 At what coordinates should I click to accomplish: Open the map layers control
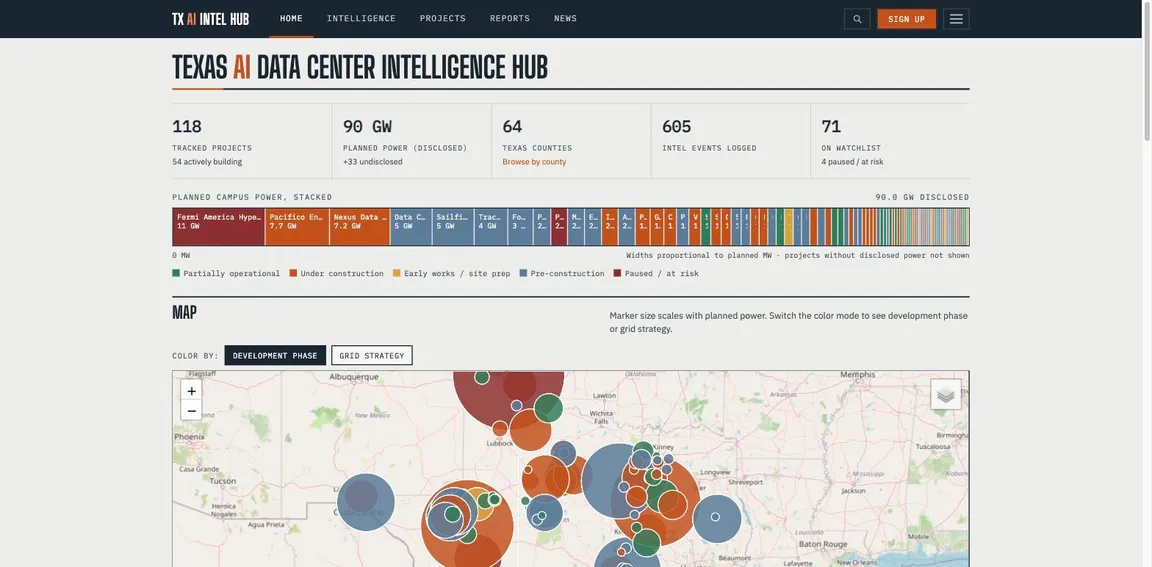point(946,394)
